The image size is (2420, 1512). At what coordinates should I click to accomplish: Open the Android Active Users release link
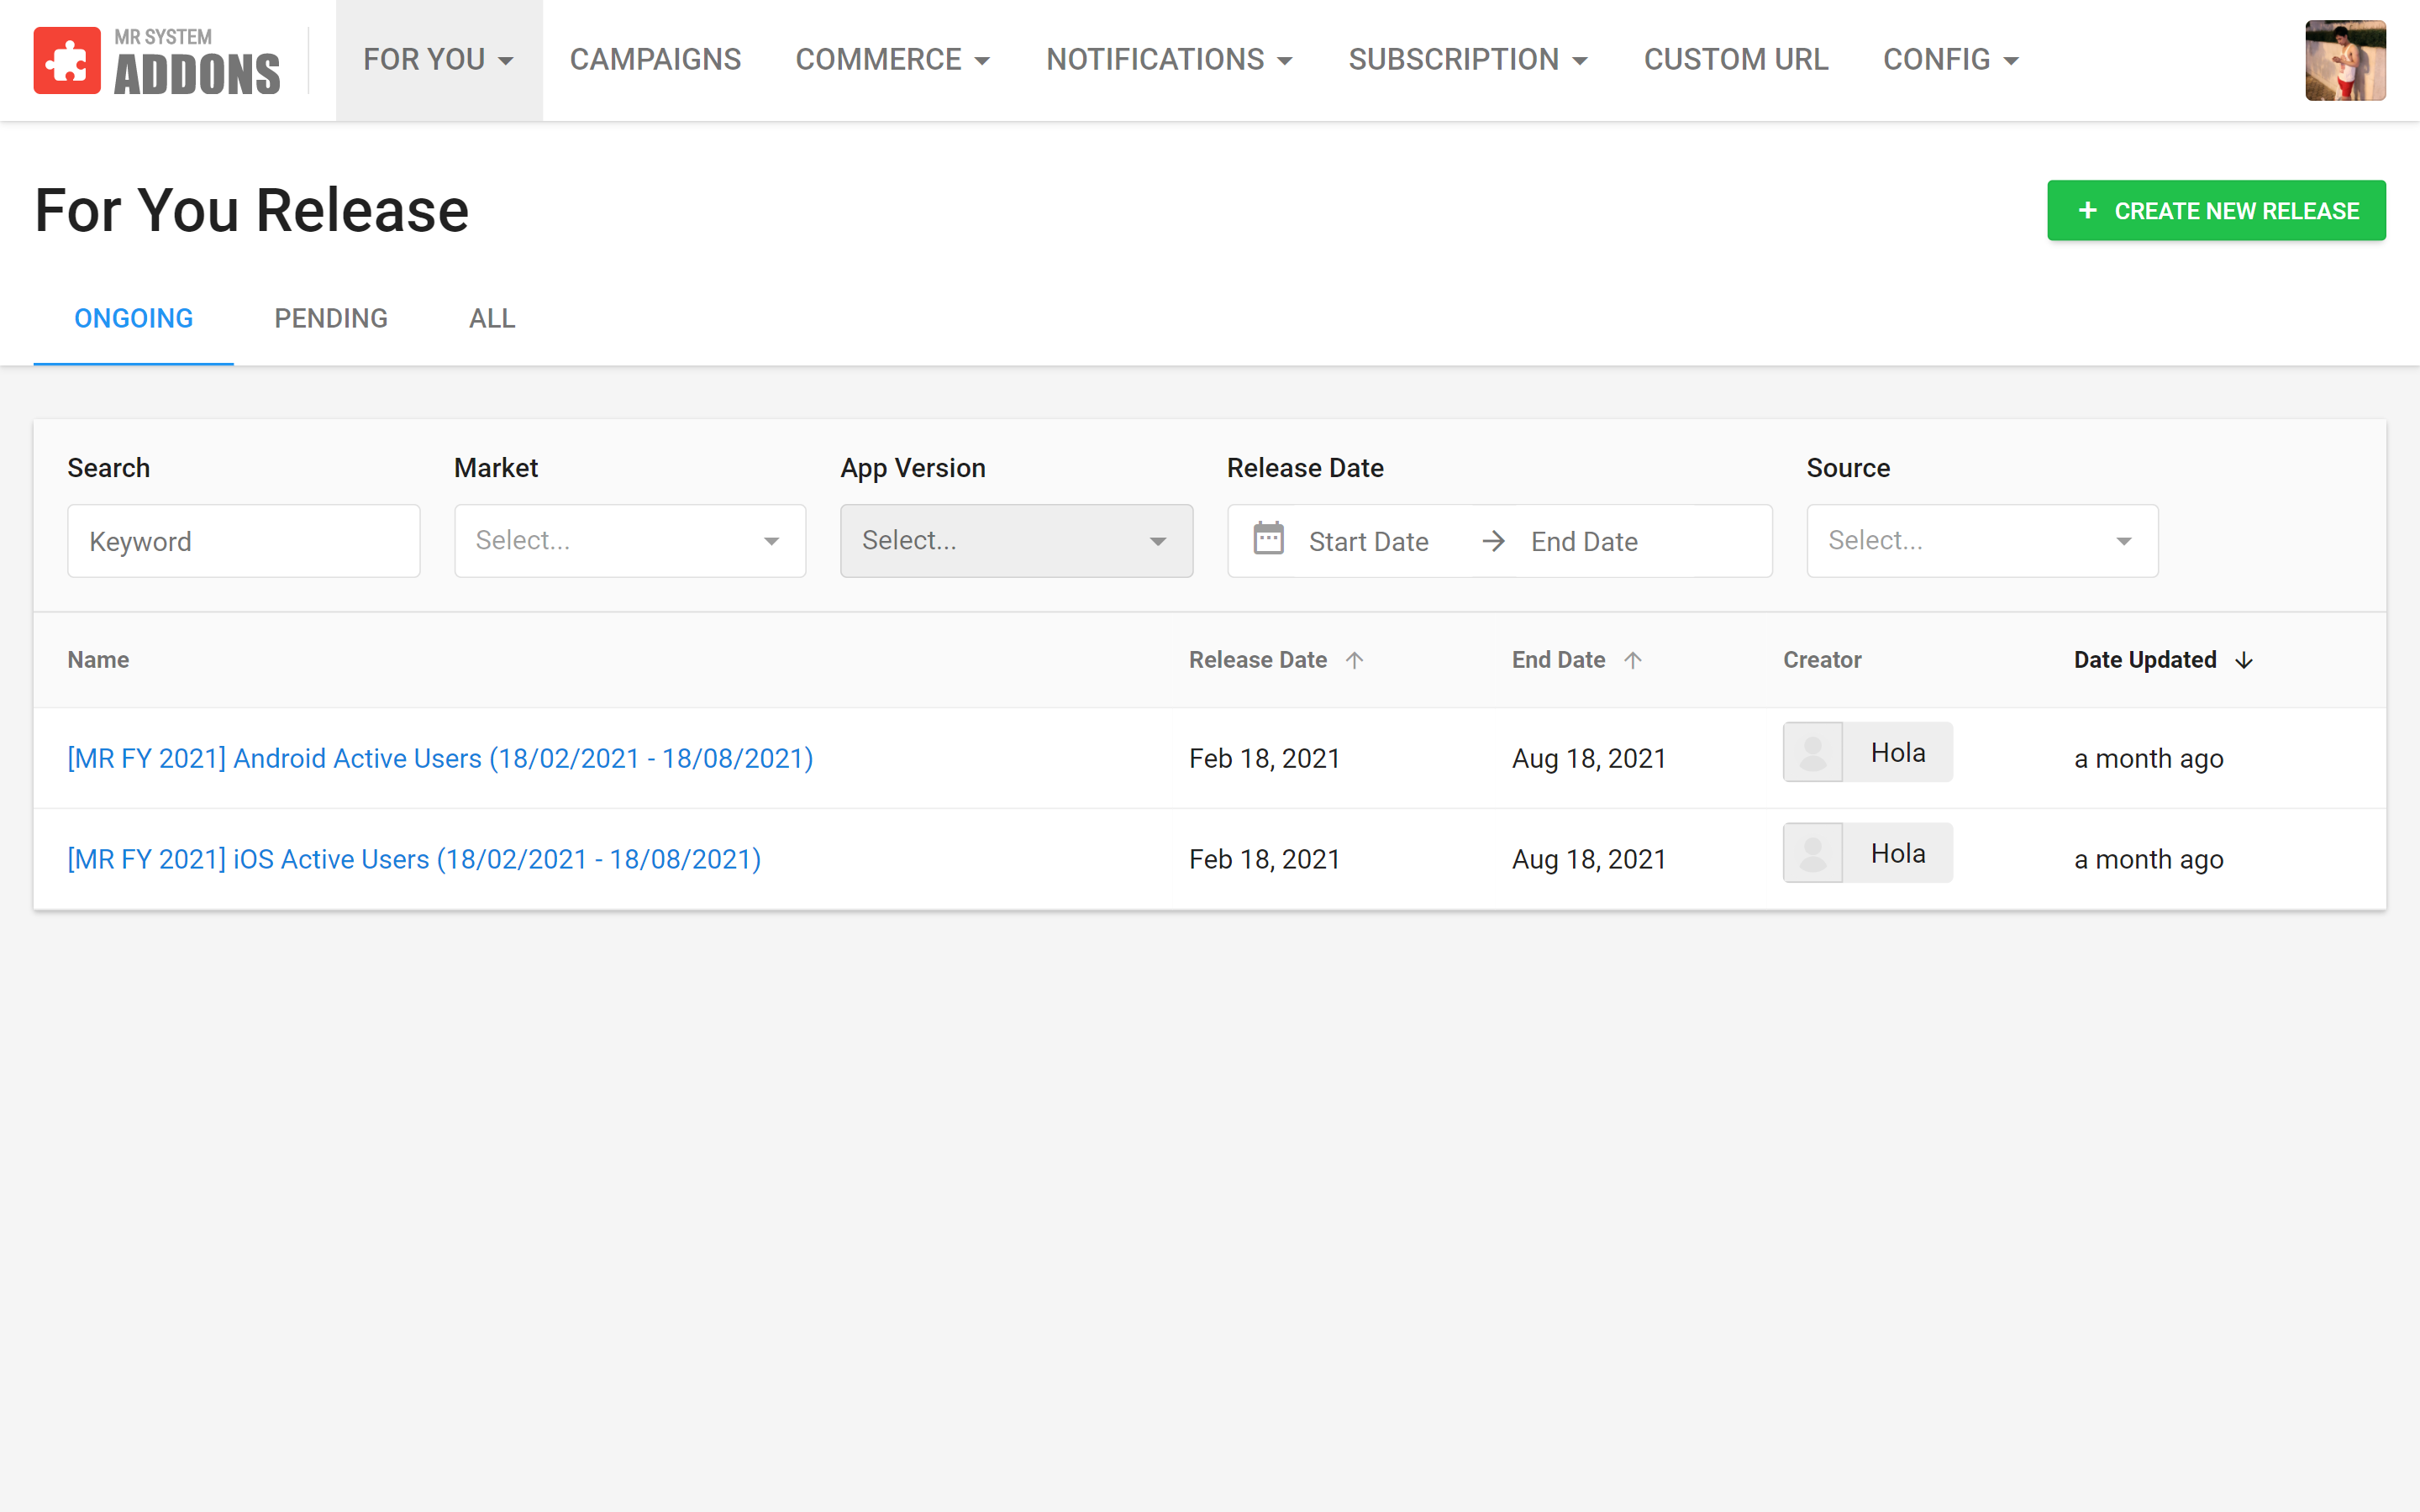pos(440,758)
